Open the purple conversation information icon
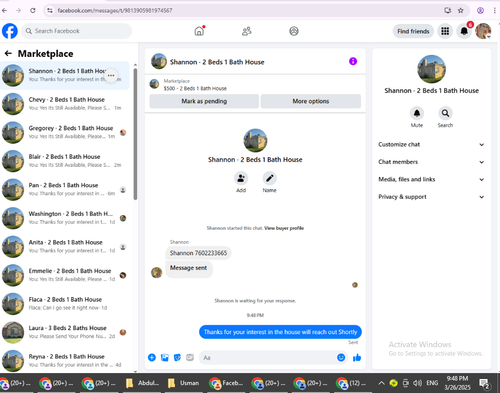This screenshot has width=500, height=393. (x=353, y=61)
